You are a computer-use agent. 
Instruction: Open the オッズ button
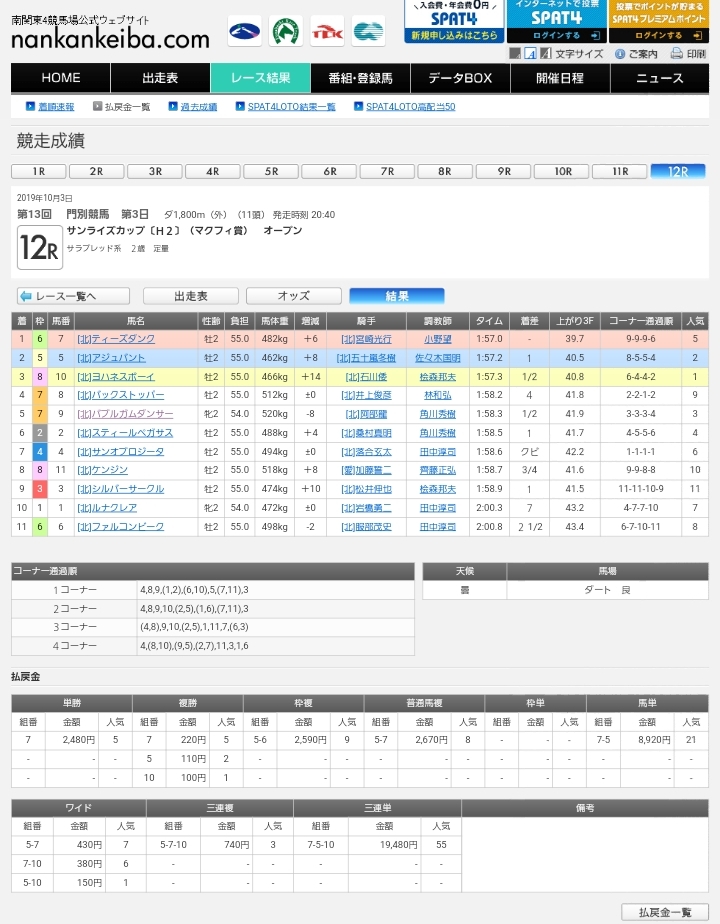293,296
